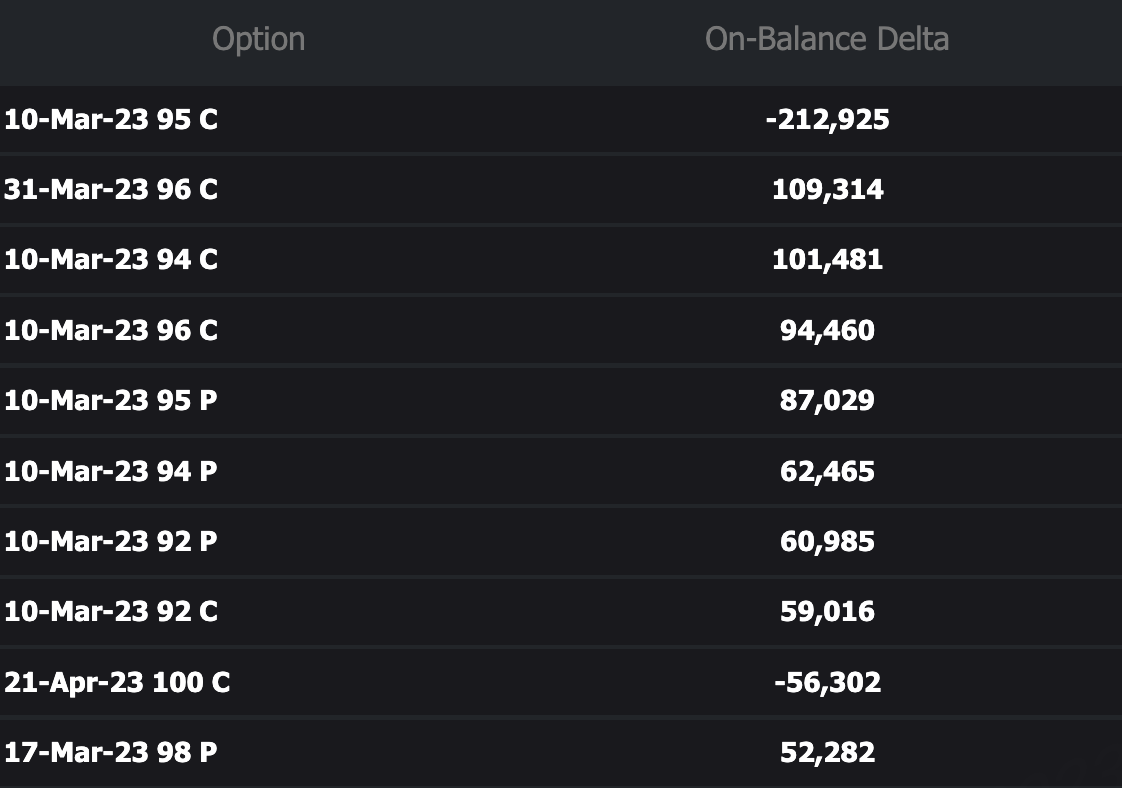Click the 87,029 delta value

[x=827, y=401]
